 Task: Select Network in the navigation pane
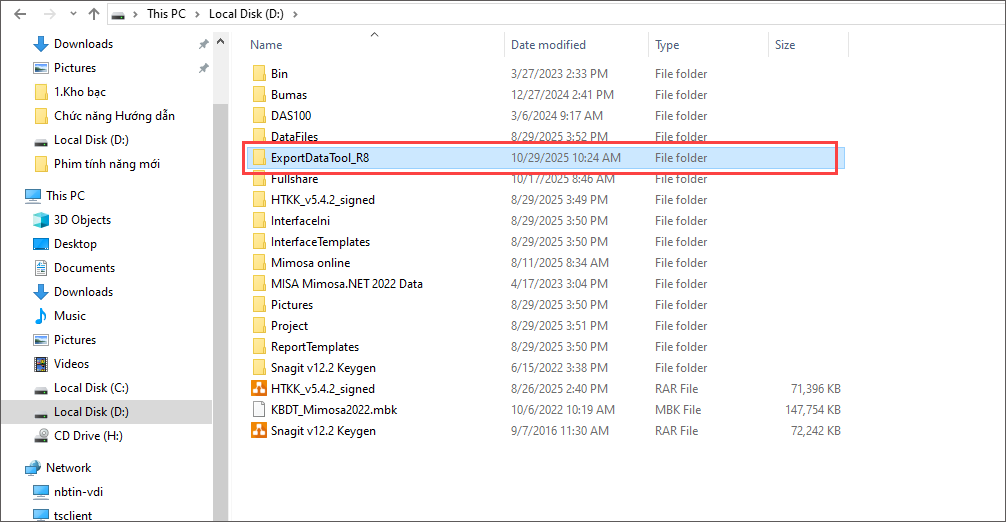[x=68, y=468]
